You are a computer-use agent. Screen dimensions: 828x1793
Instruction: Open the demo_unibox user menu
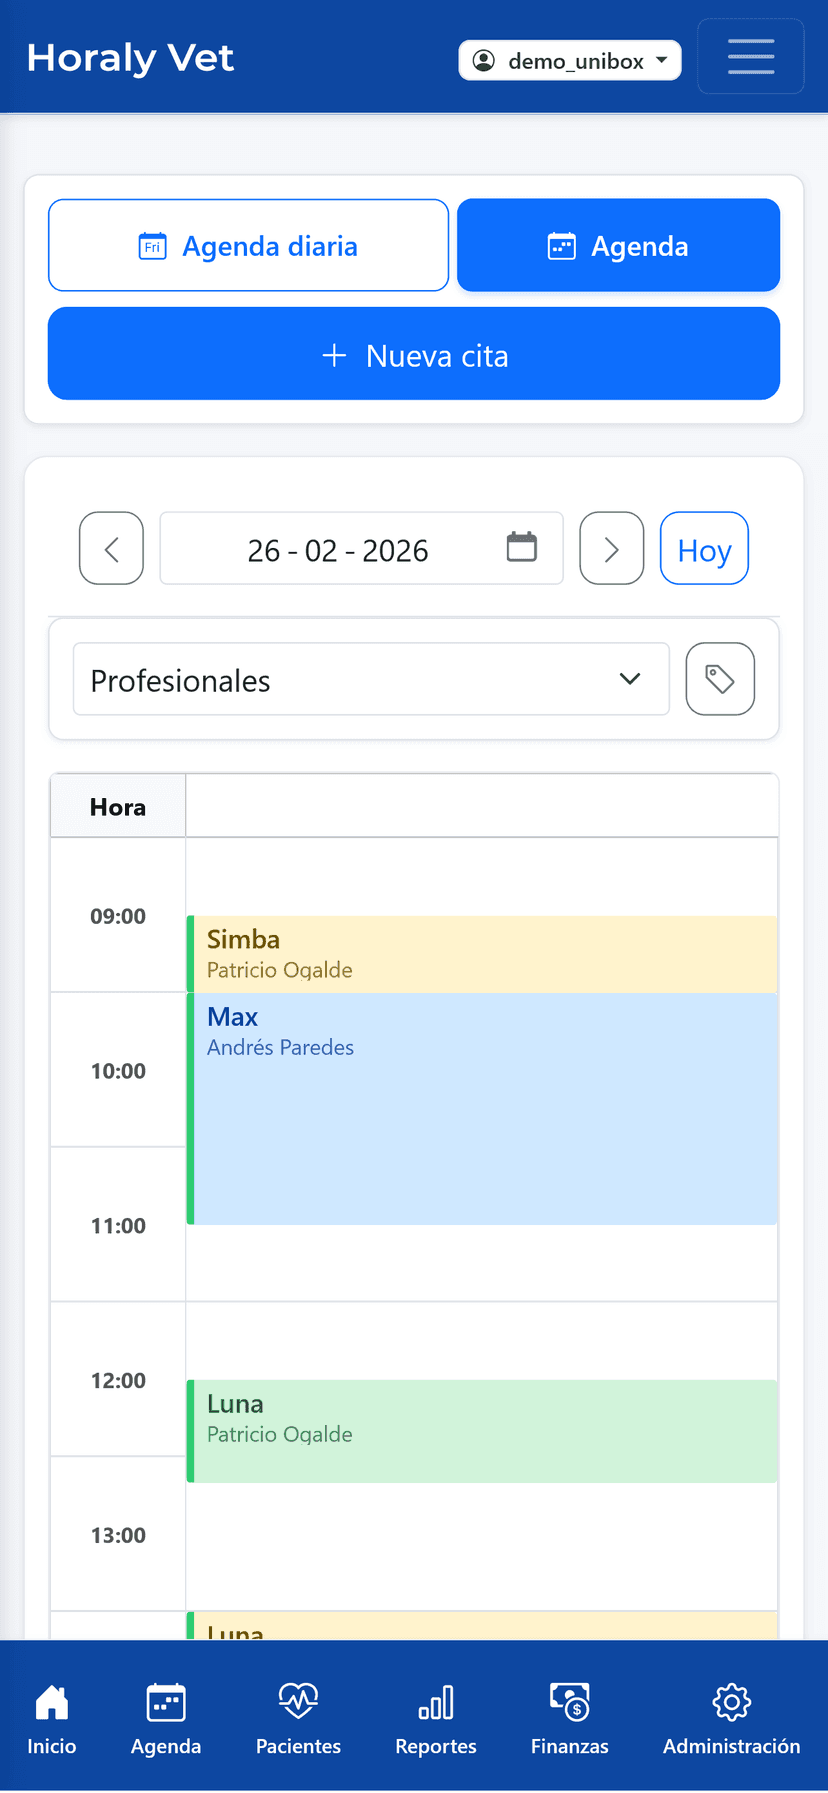pyautogui.click(x=569, y=60)
